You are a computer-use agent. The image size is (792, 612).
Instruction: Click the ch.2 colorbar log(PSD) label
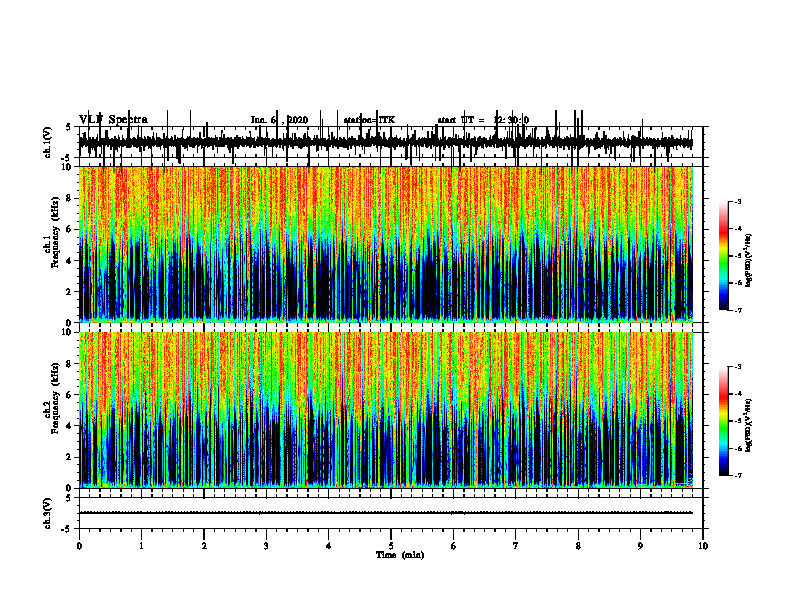[x=749, y=426]
